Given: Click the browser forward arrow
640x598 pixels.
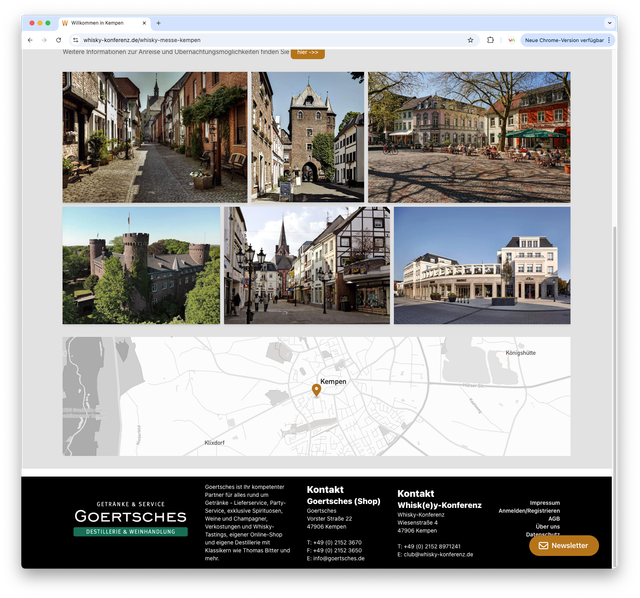Looking at the screenshot, I should click(x=44, y=40).
